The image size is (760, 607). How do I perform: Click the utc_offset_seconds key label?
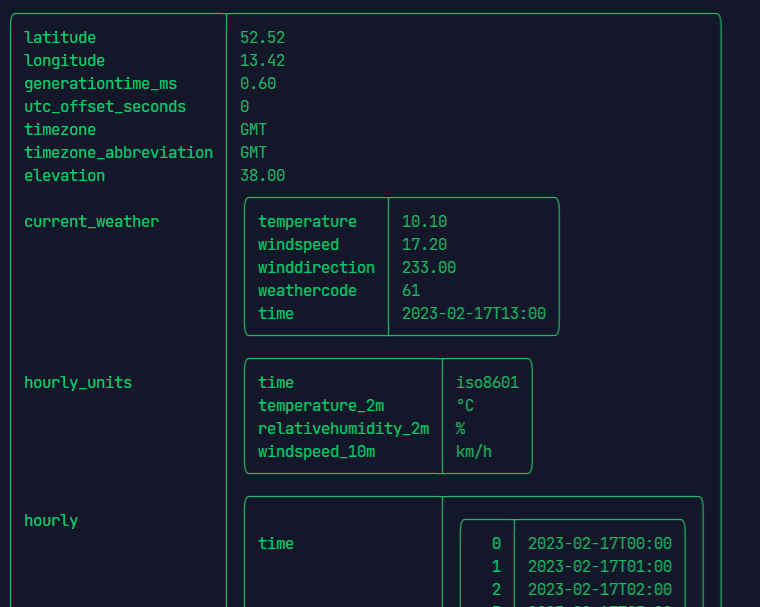pos(105,107)
